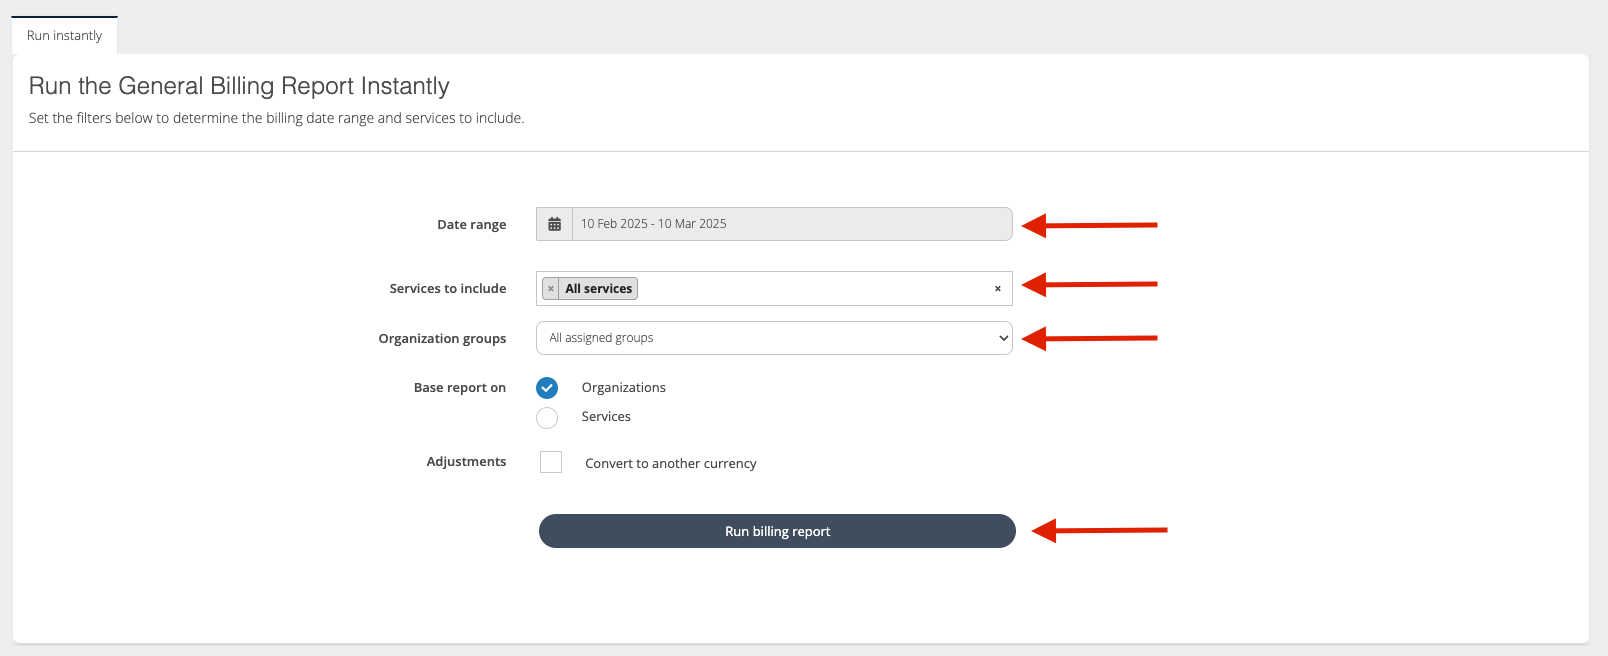Click the Services to include field label
Screen dimensions: 1608x656
pyautogui.click(x=447, y=289)
